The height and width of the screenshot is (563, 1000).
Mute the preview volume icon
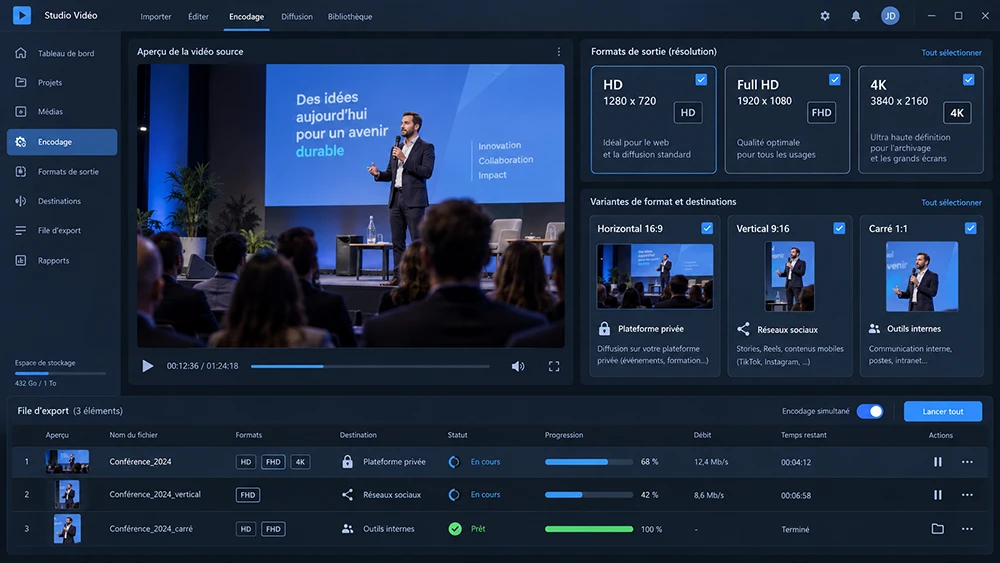click(518, 366)
